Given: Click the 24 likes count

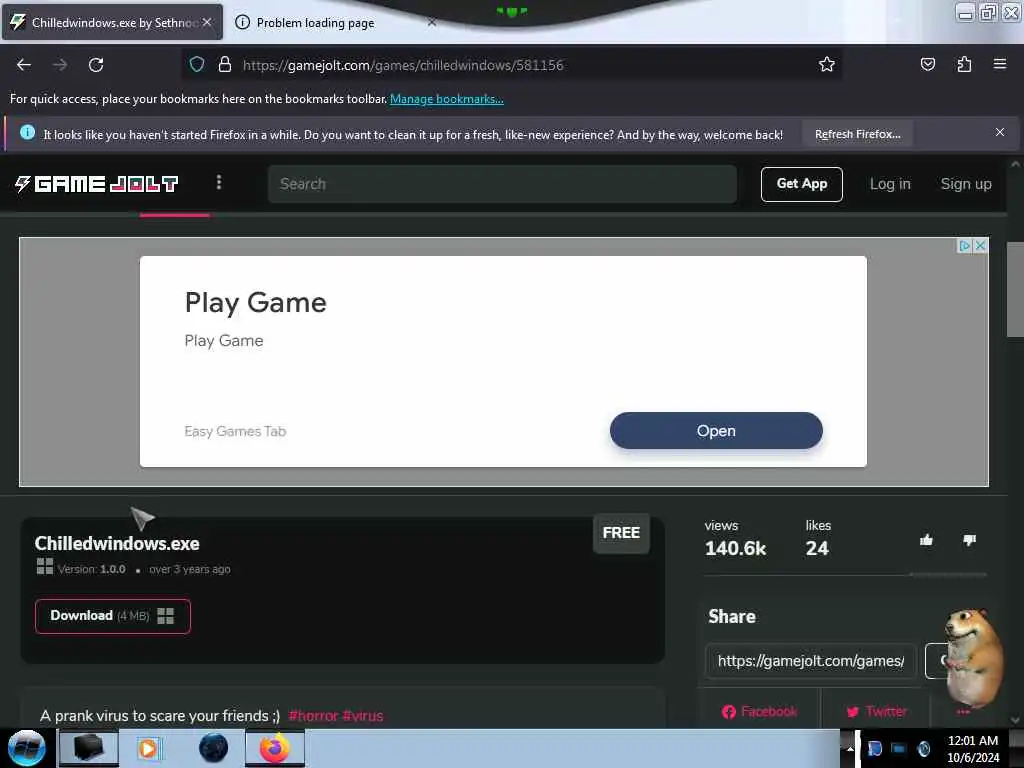Looking at the screenshot, I should tap(817, 549).
